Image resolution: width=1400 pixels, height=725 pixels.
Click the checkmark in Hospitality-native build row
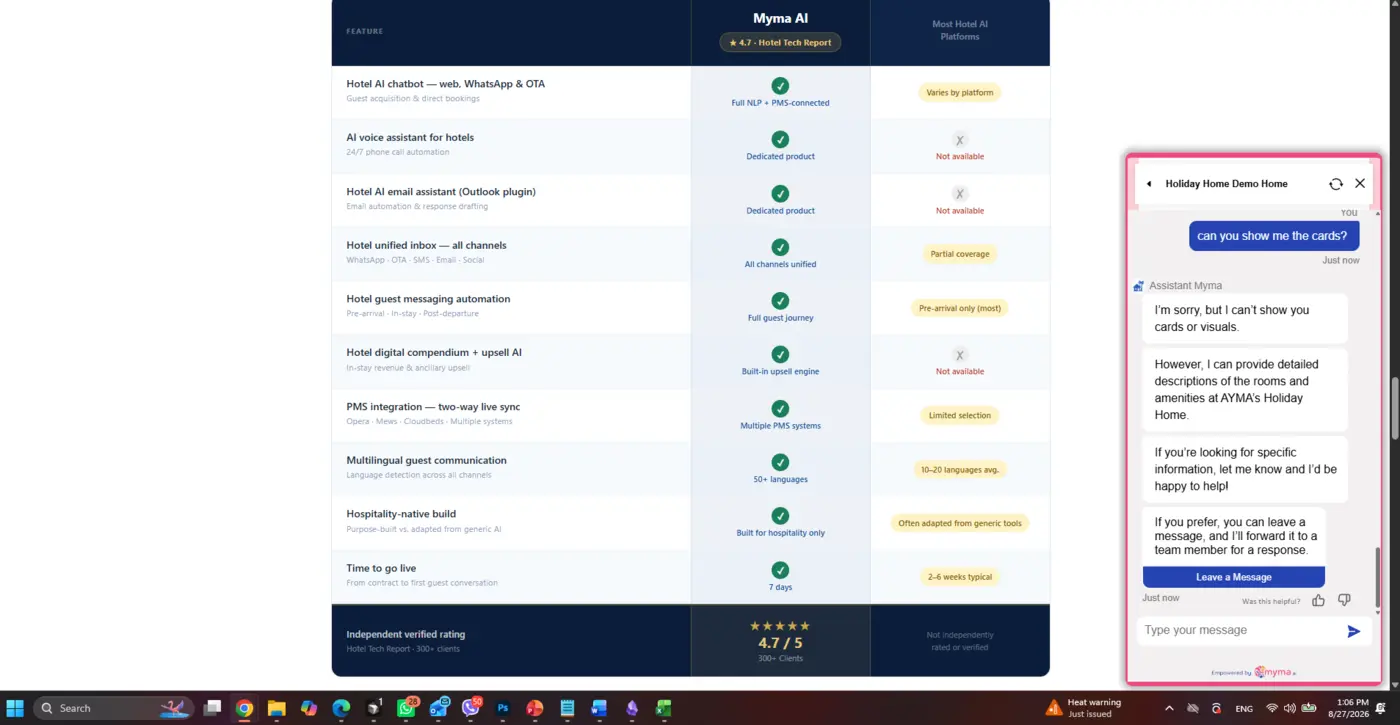point(780,516)
